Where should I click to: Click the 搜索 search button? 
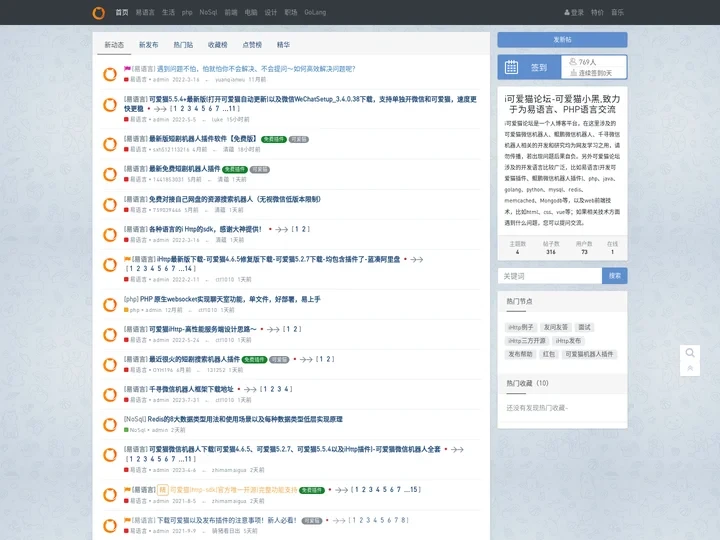pyautogui.click(x=614, y=276)
